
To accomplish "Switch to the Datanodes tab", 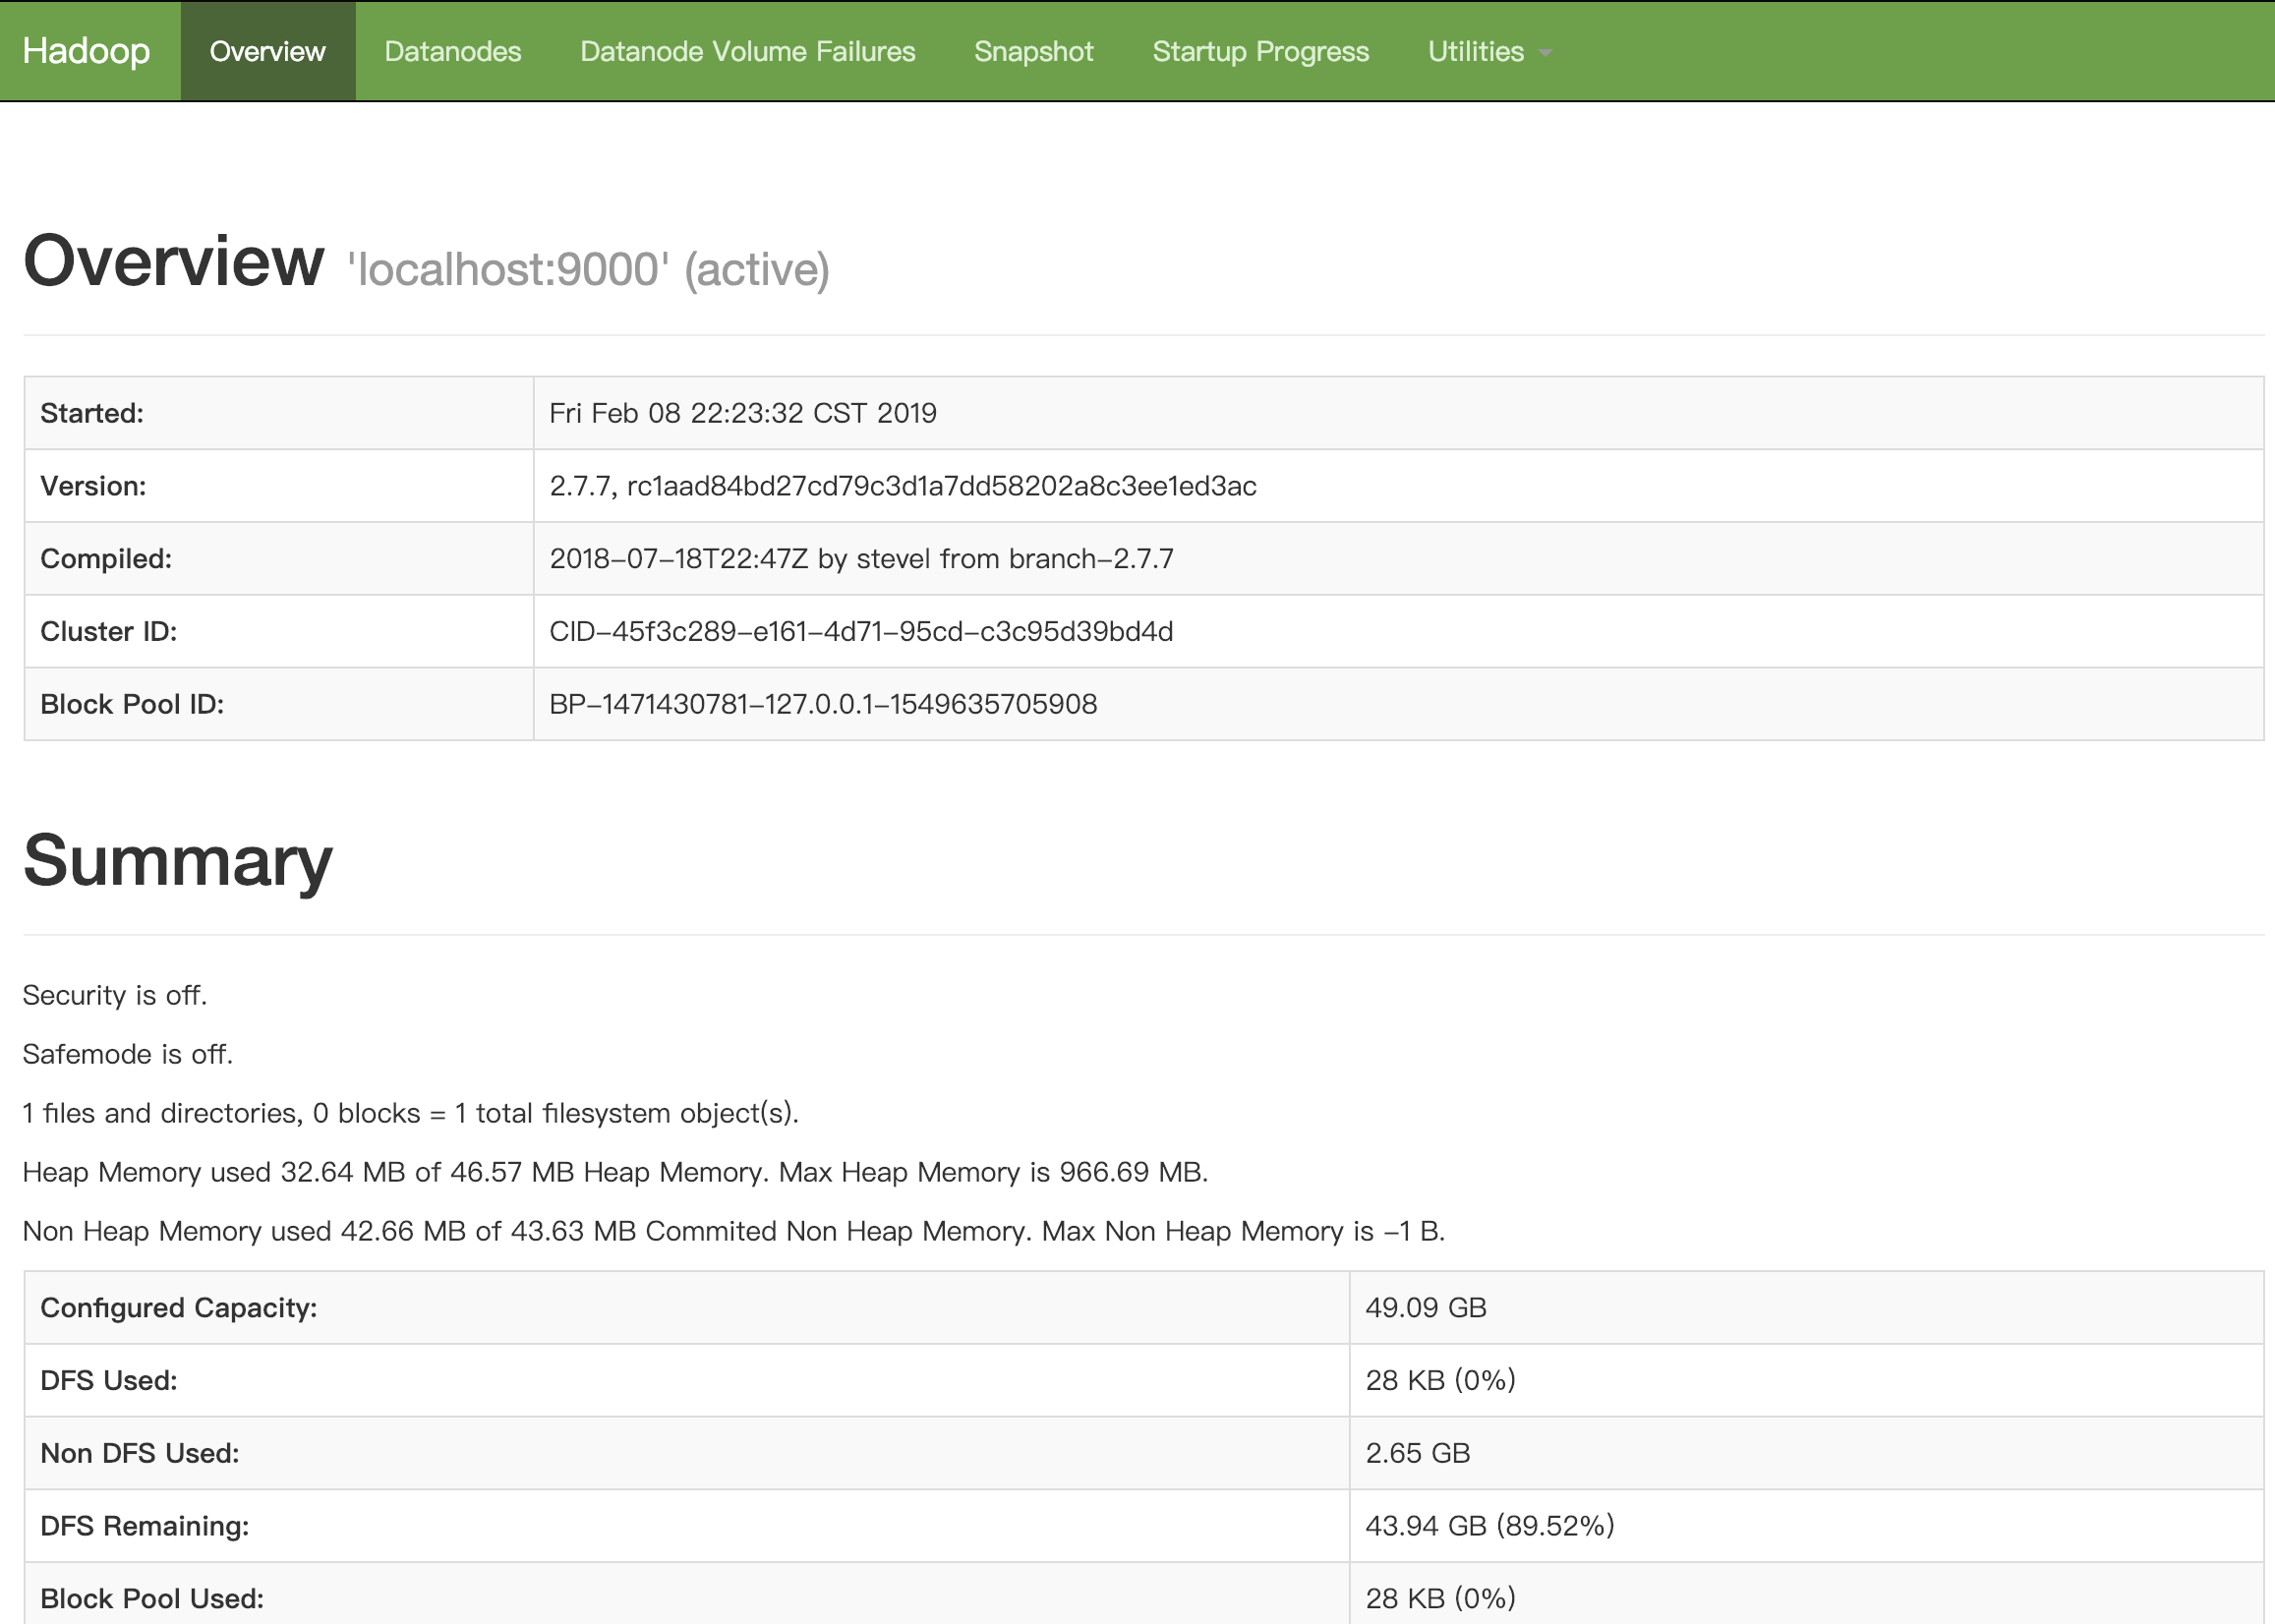I will 452,51.
